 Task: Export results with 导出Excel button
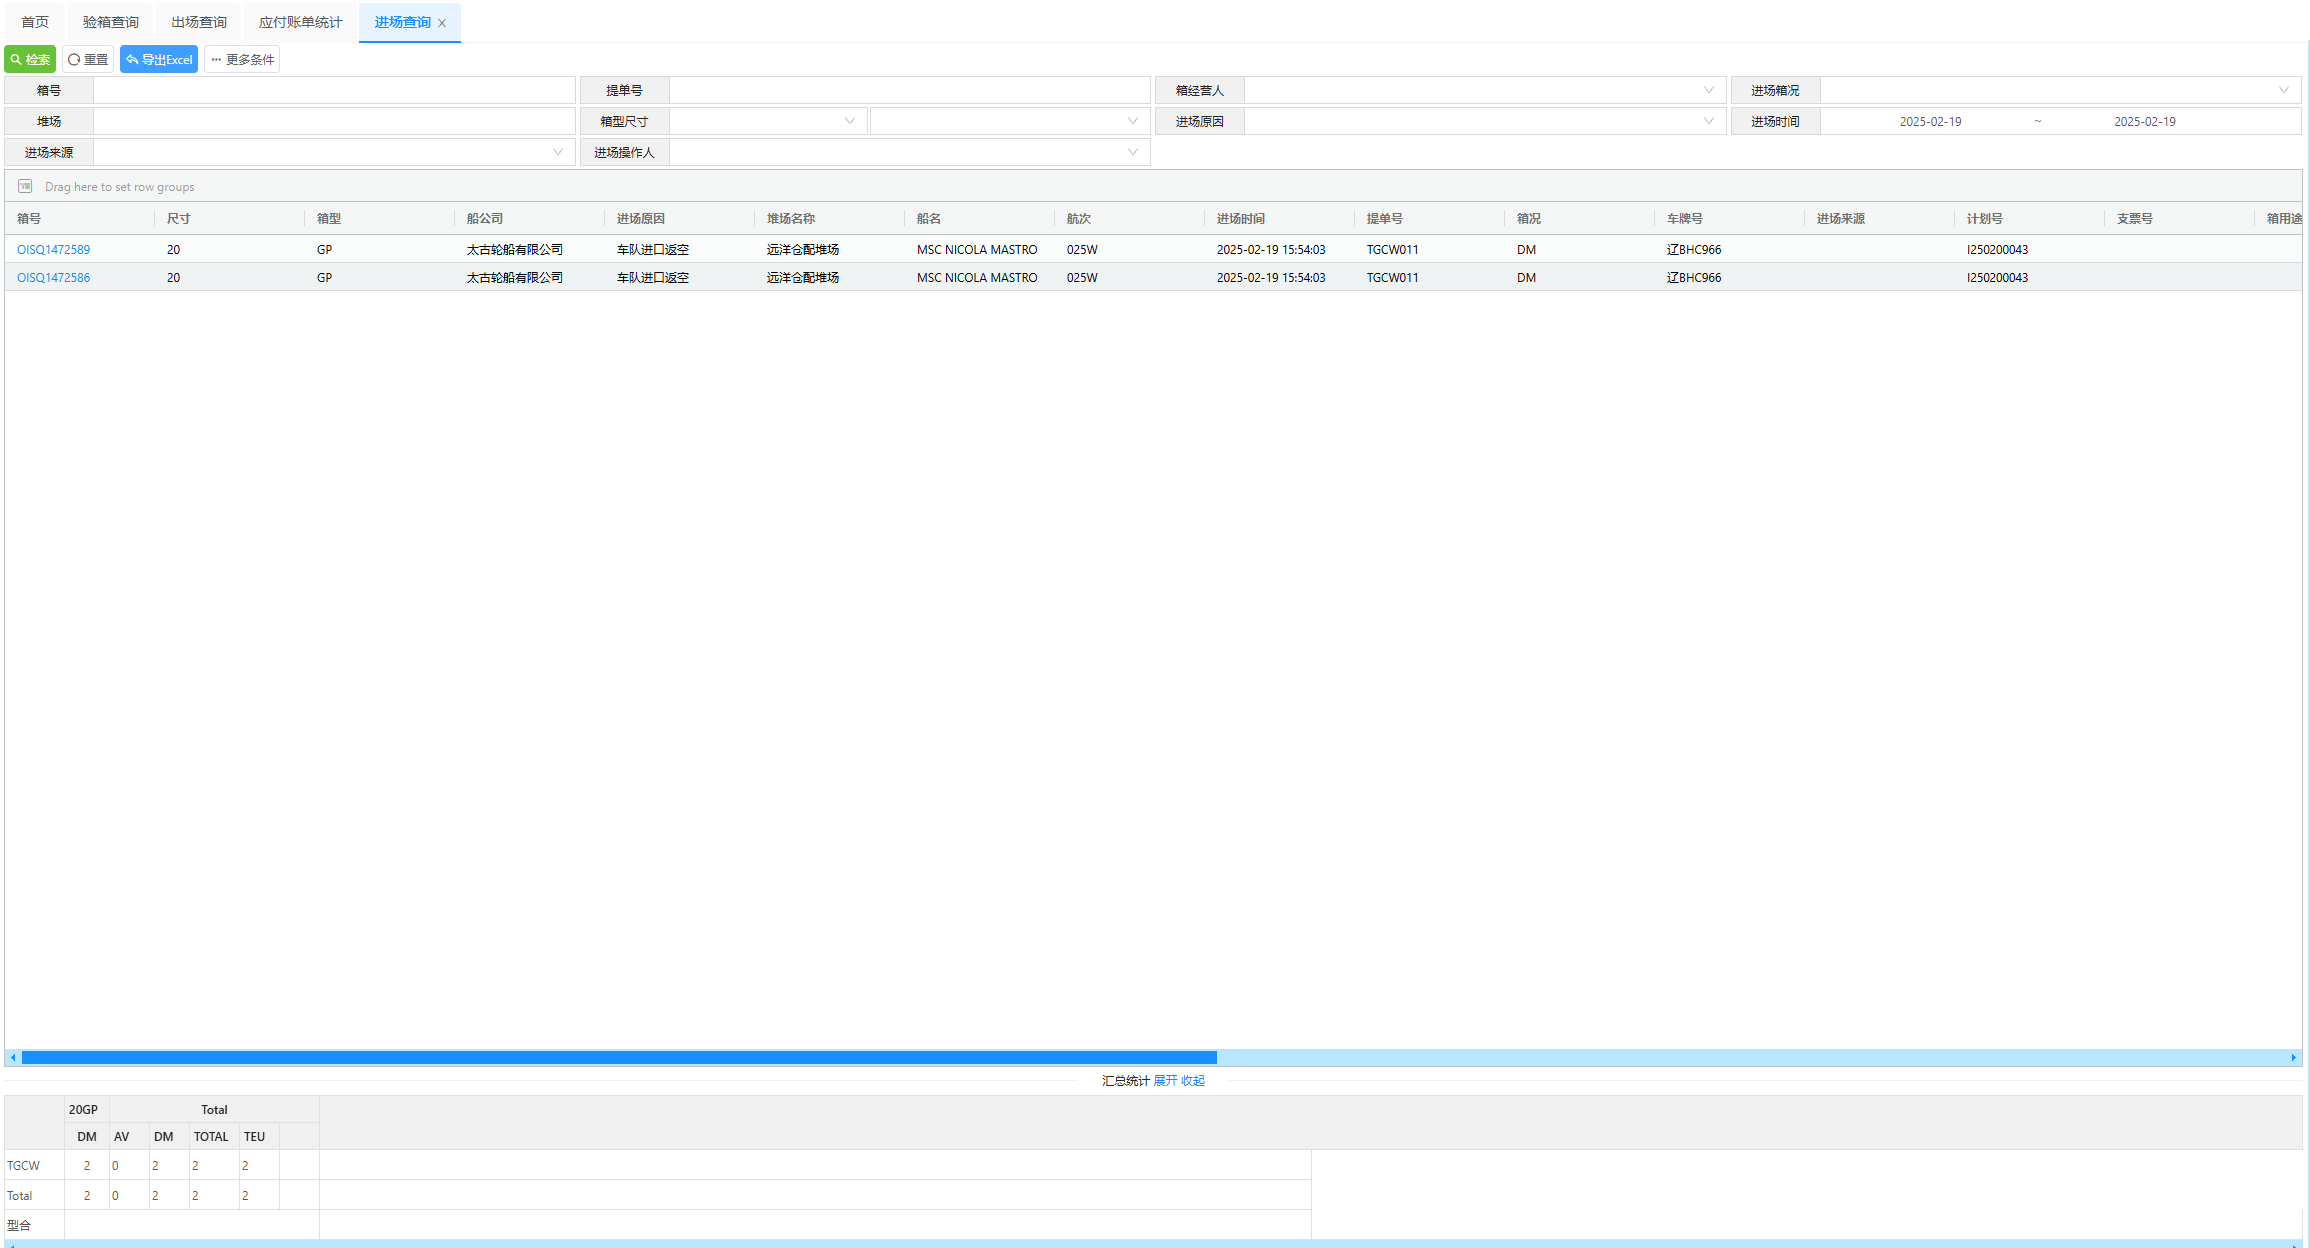tap(159, 60)
